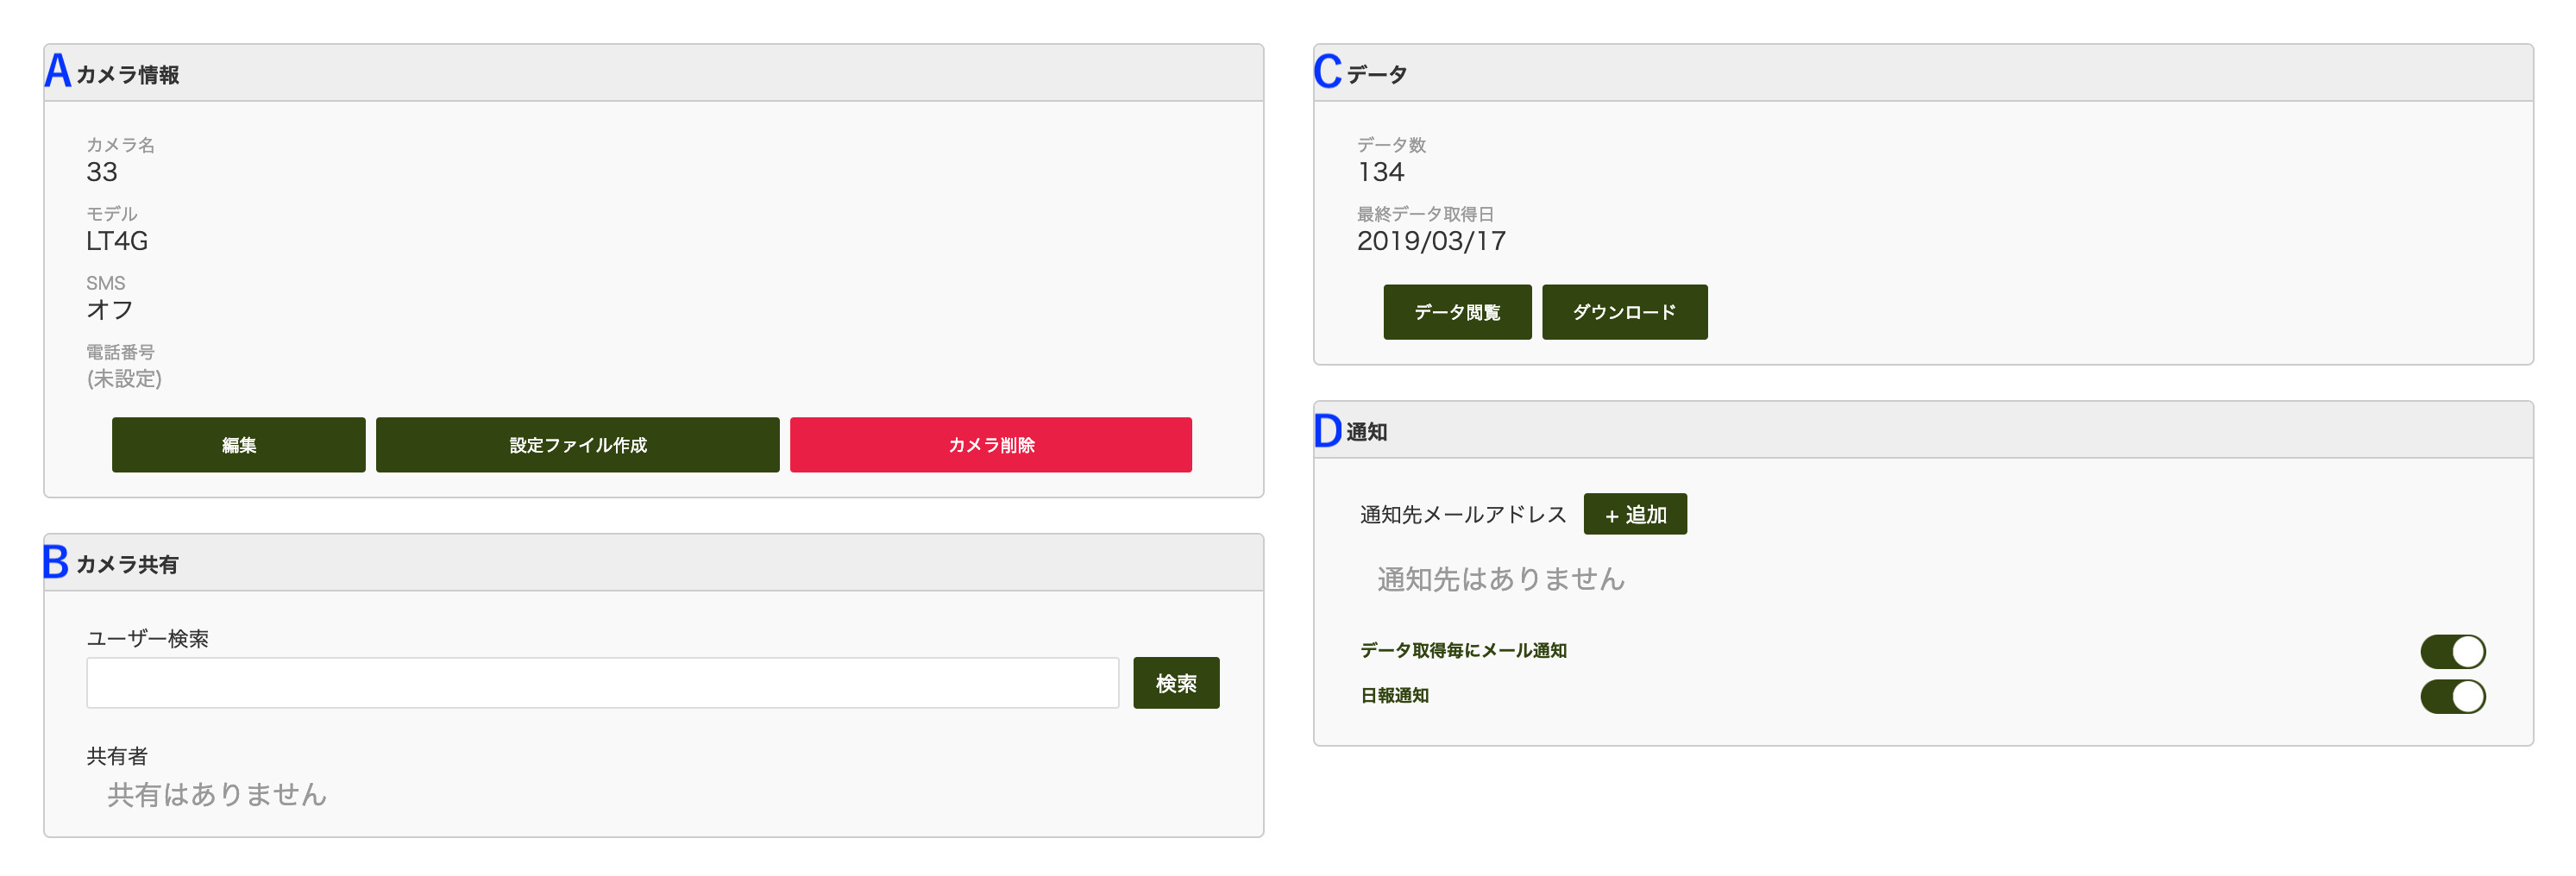Click the 共有はありません placeholder text
The height and width of the screenshot is (876, 2576).
pos(217,794)
